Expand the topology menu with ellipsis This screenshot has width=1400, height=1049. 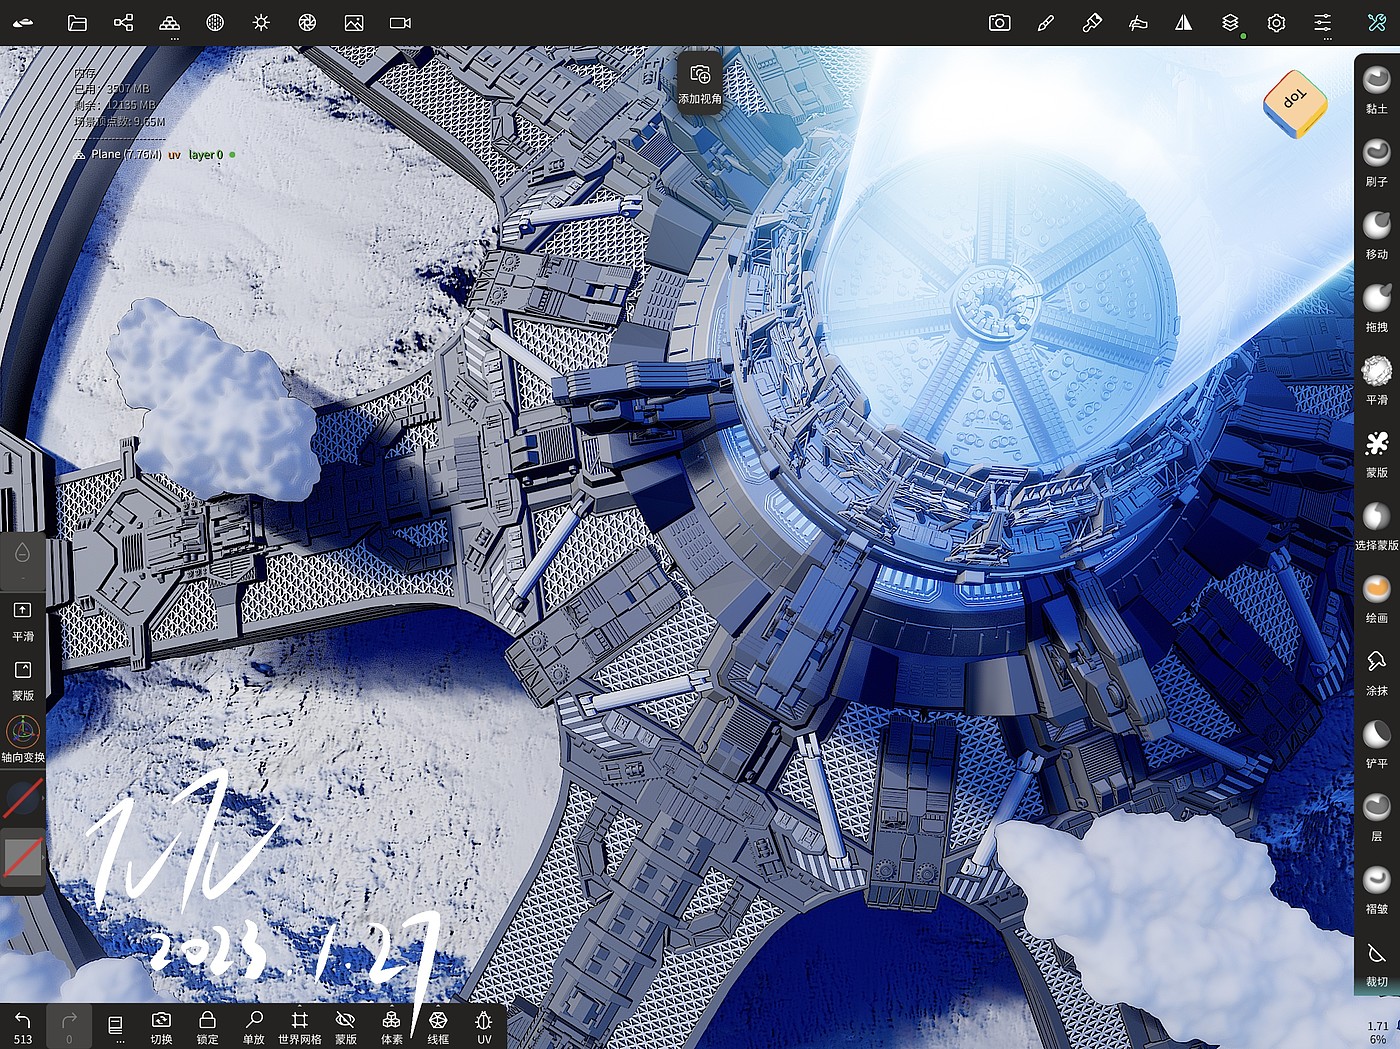tap(170, 24)
